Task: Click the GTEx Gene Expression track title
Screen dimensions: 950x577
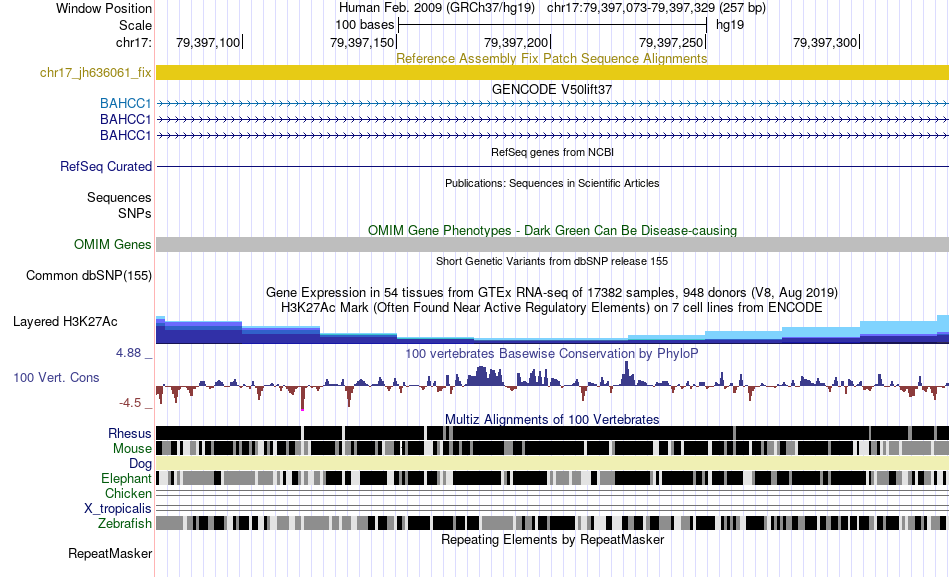Action: pos(552,293)
